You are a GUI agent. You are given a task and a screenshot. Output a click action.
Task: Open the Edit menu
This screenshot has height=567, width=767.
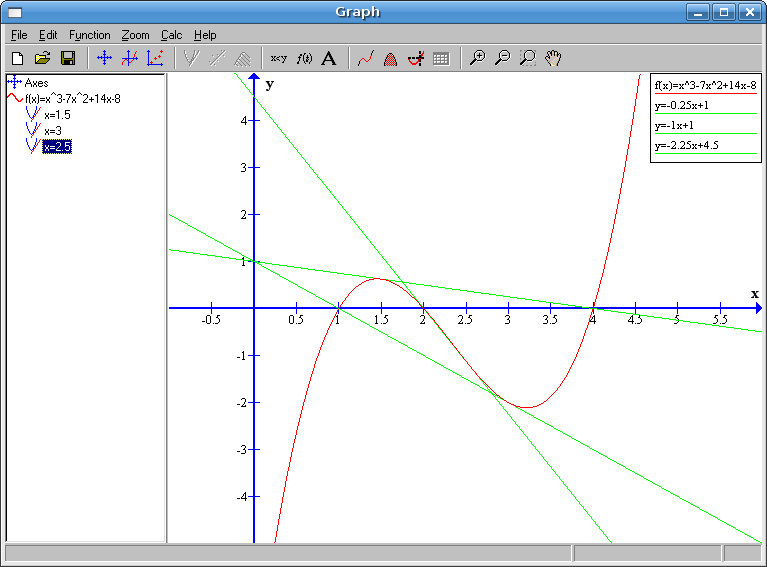(48, 35)
